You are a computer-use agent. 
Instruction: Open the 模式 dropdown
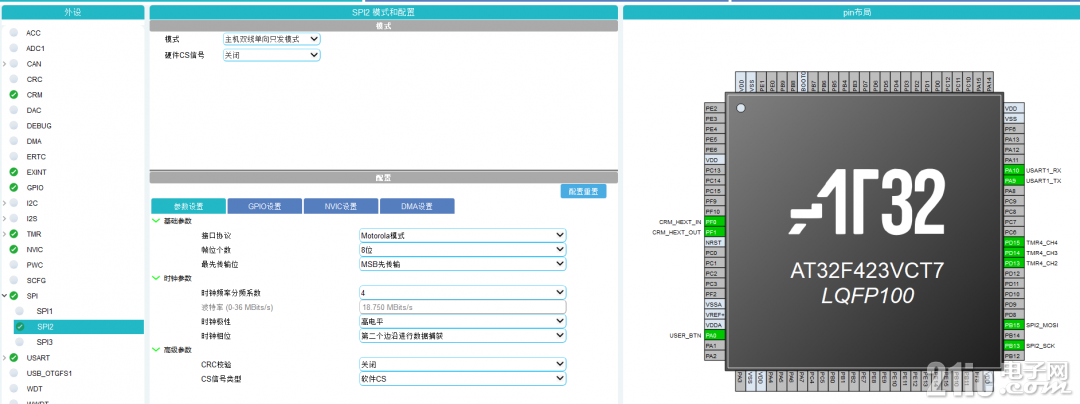click(271, 39)
